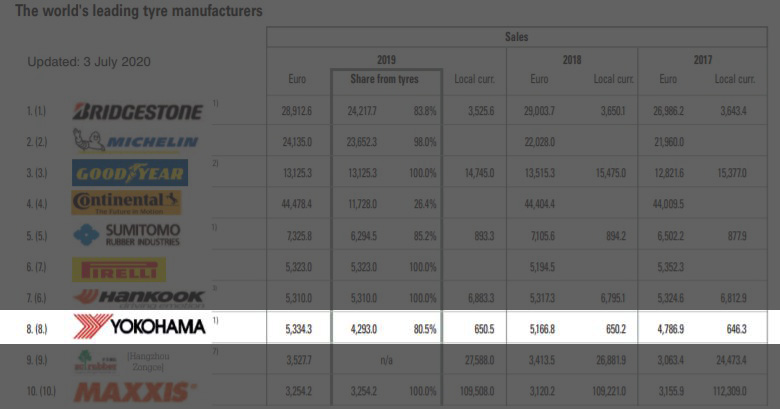Click Yokohama's 80.5% tyre share cell
The width and height of the screenshot is (780, 409).
425,329
